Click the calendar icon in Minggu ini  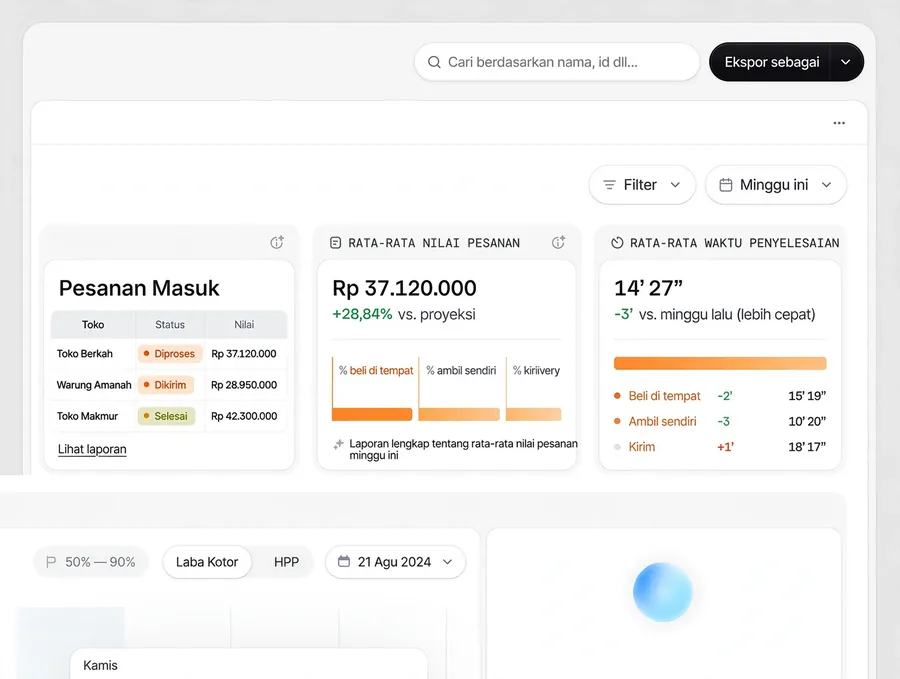[x=726, y=185]
